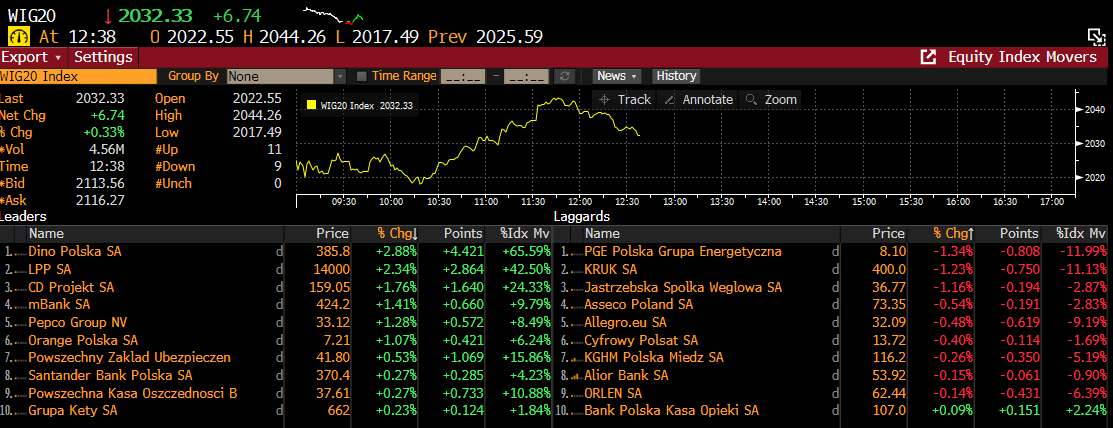Open the Settings menu

click(104, 57)
